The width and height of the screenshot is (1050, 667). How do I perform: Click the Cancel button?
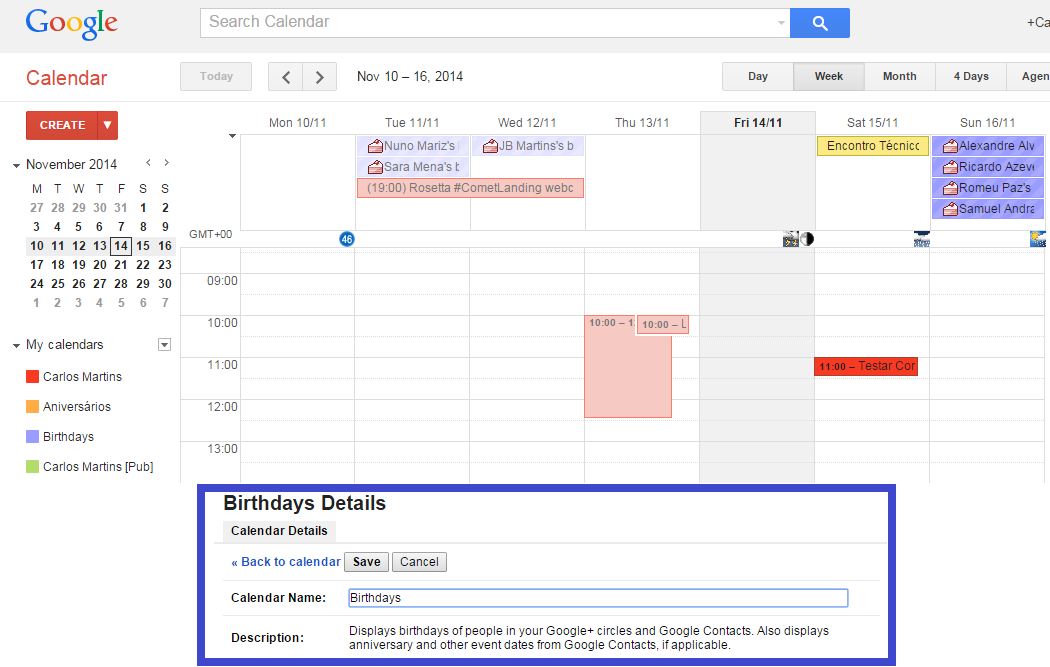coord(419,562)
